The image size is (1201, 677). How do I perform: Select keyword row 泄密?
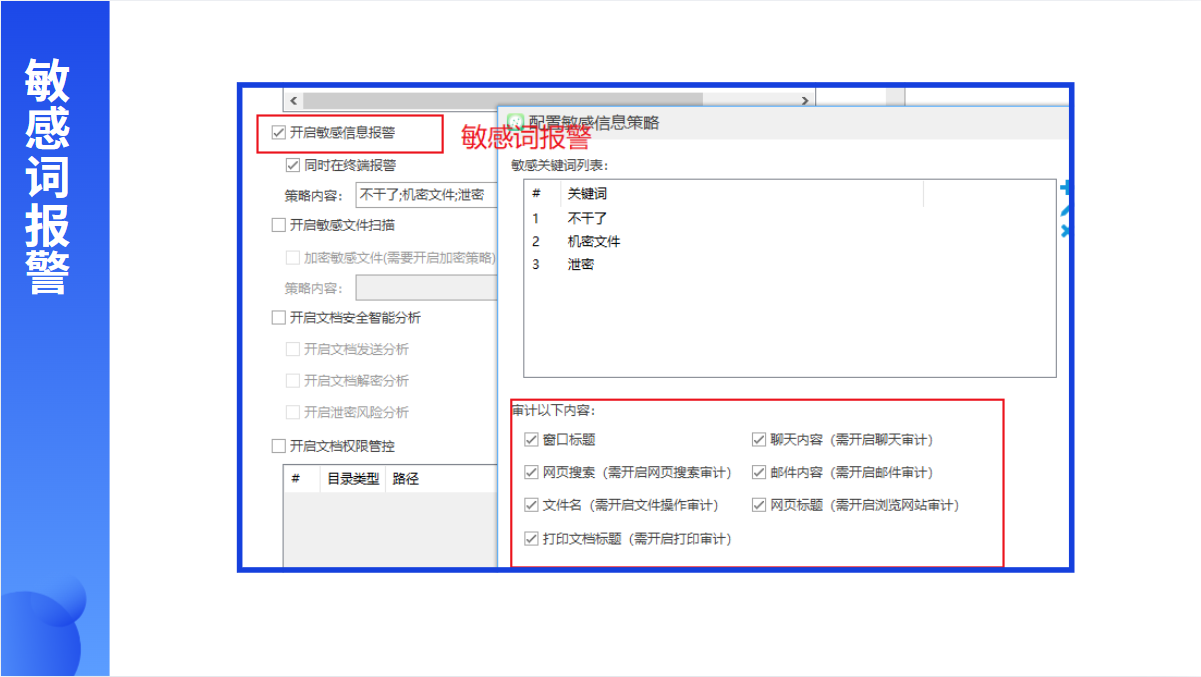(581, 265)
